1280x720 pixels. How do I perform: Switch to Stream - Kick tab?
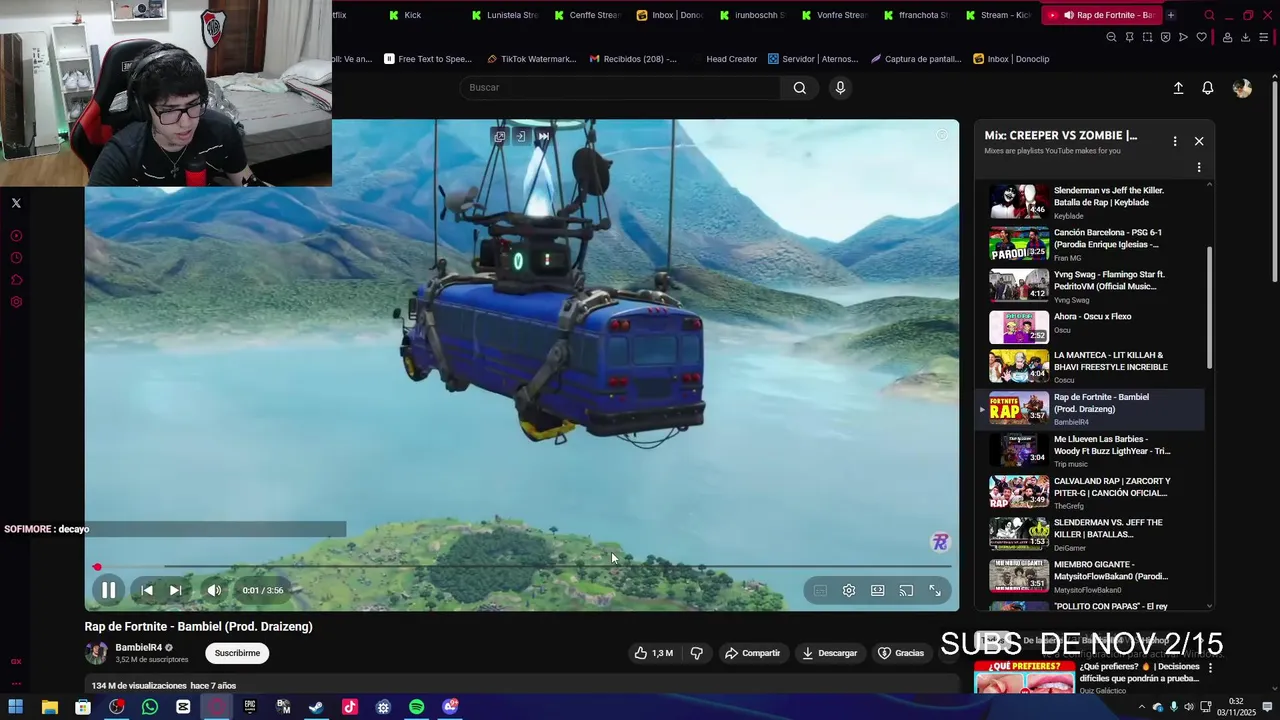[999, 15]
